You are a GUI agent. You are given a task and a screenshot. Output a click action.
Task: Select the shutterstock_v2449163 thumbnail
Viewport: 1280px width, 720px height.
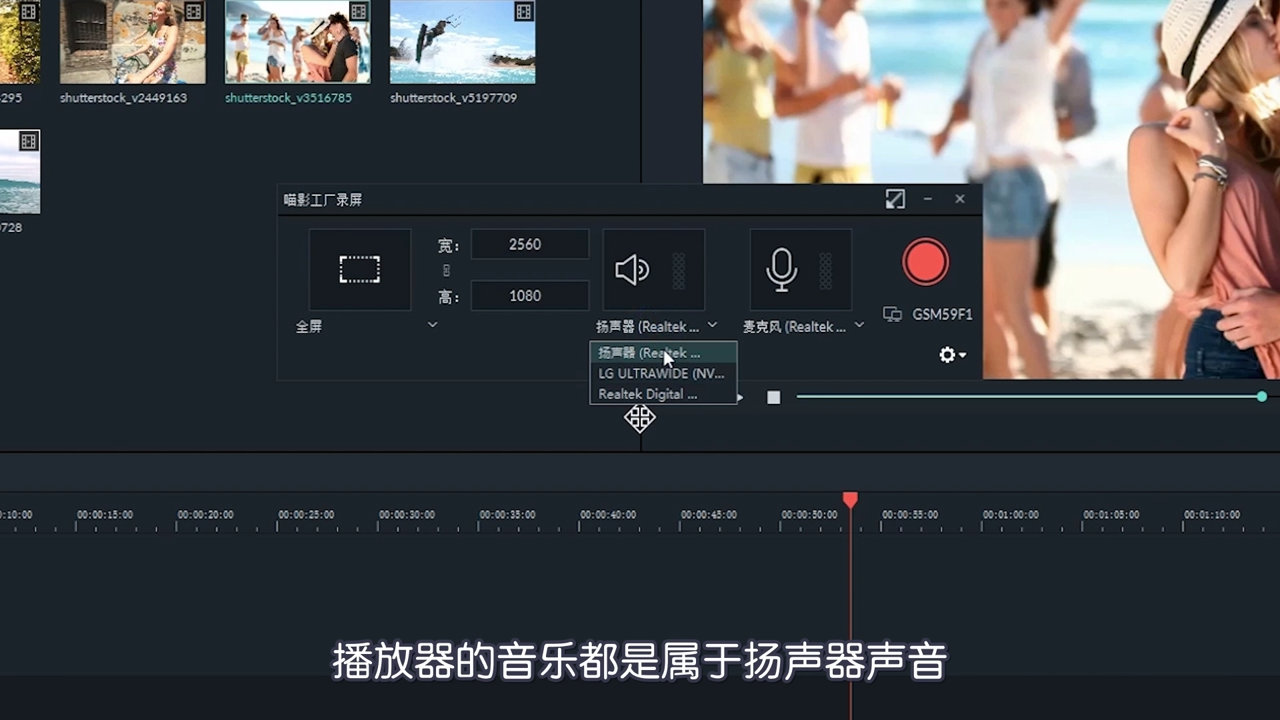click(x=132, y=41)
